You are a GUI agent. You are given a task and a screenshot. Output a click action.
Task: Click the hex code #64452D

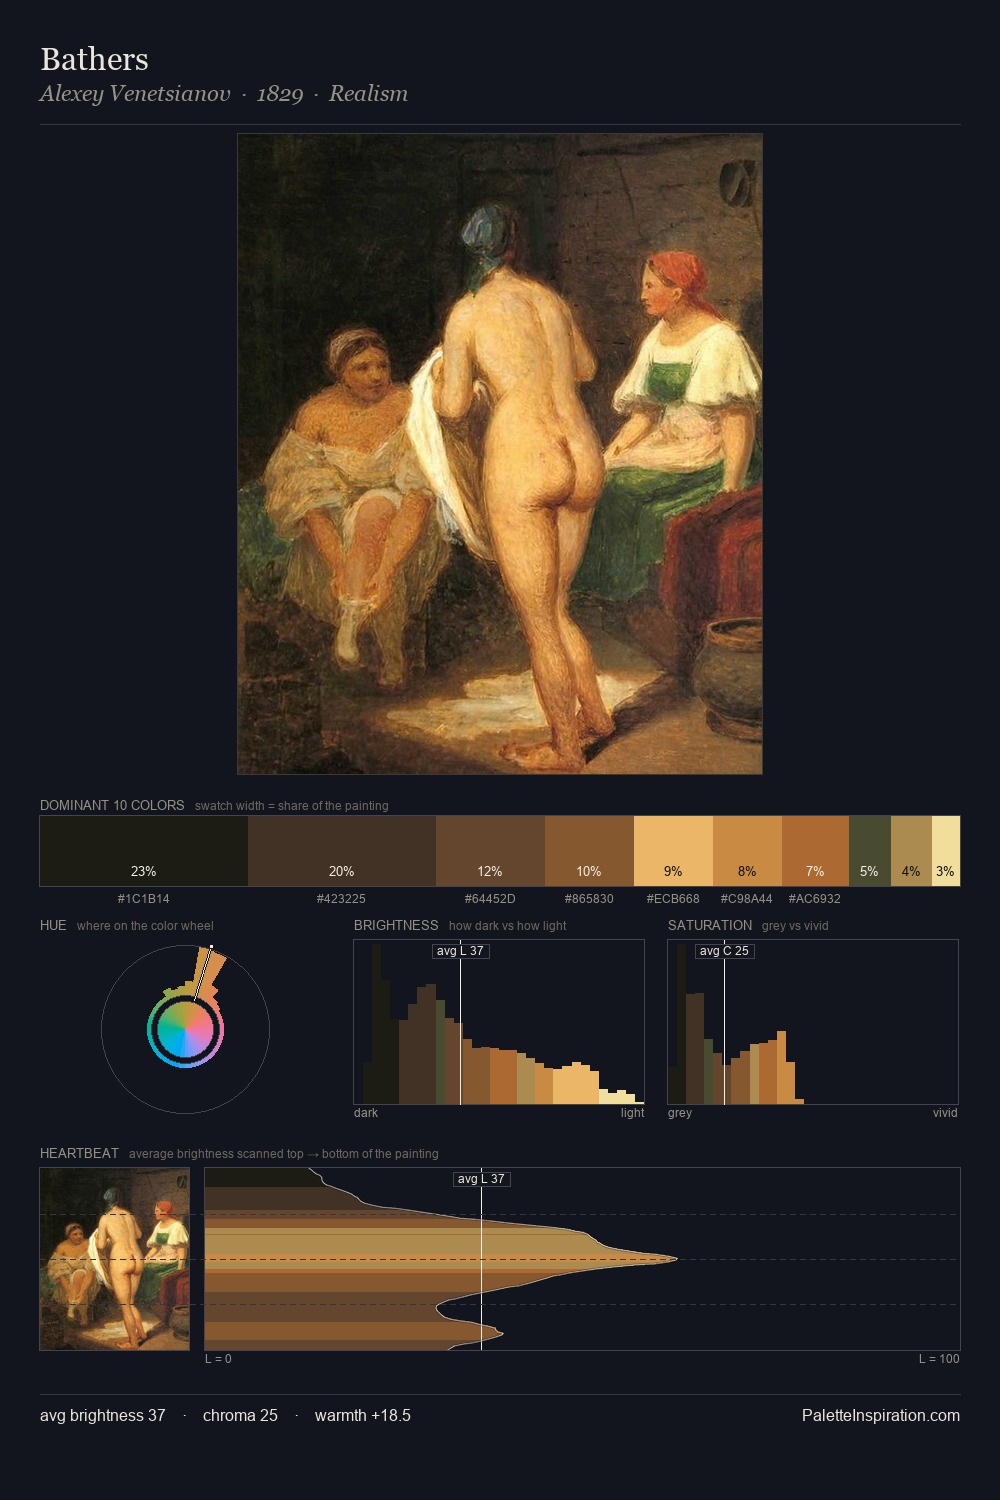tap(490, 899)
